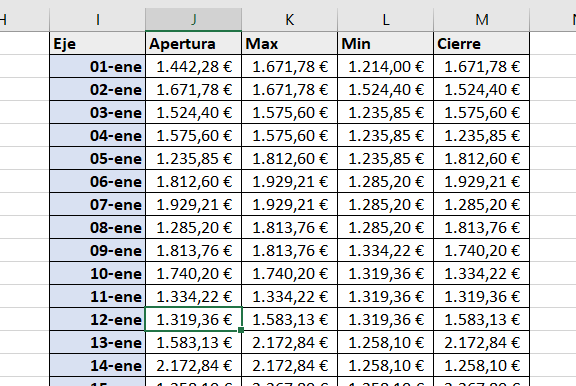Viewport: 576px width, 386px height.
Task: Click the Max header cell
Action: pos(289,44)
